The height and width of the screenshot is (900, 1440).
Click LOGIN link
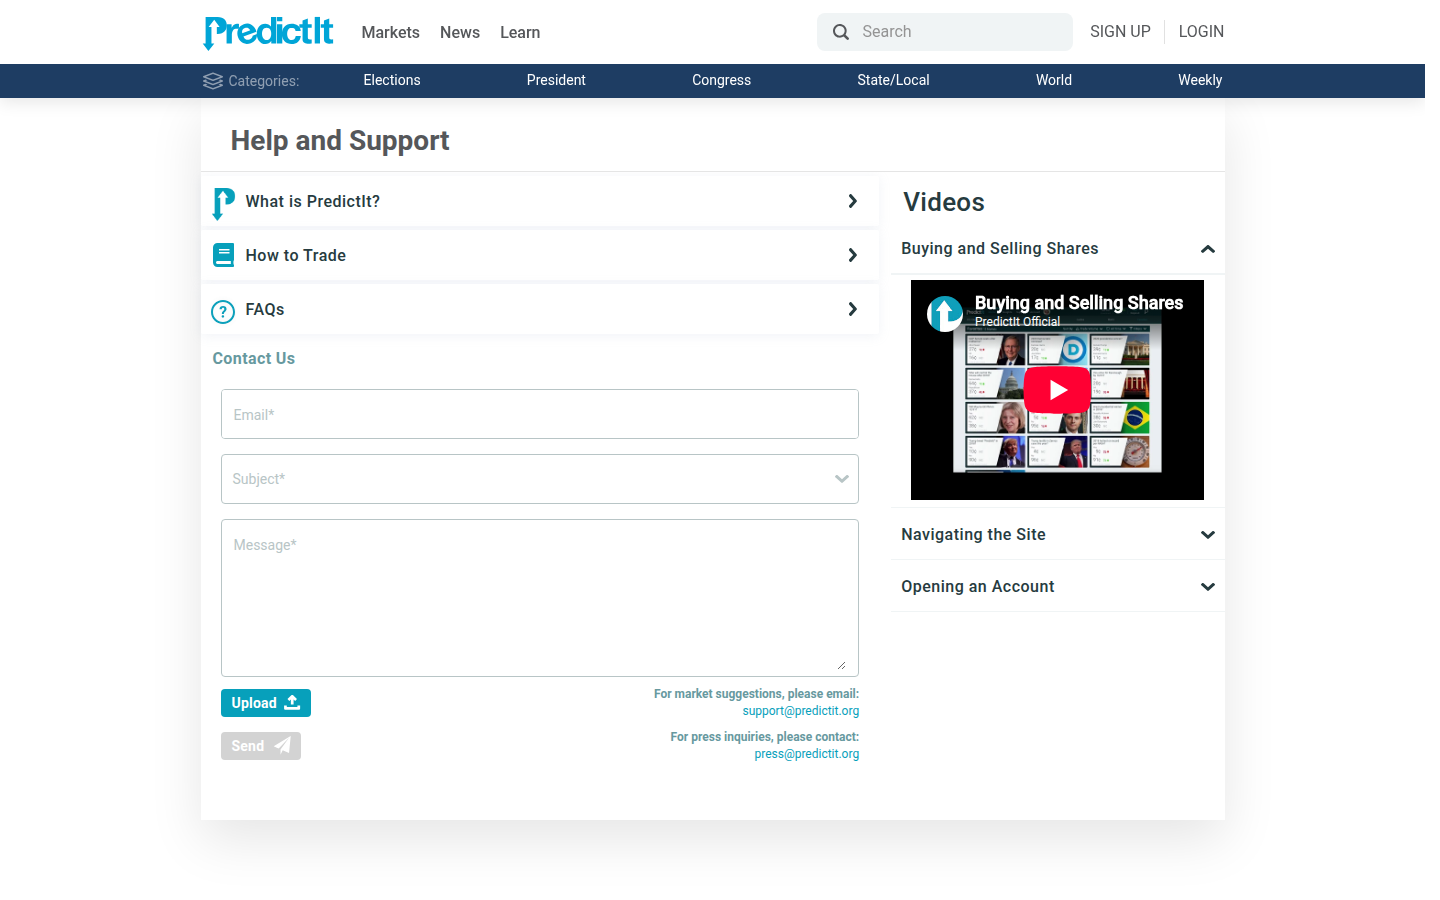point(1201,32)
